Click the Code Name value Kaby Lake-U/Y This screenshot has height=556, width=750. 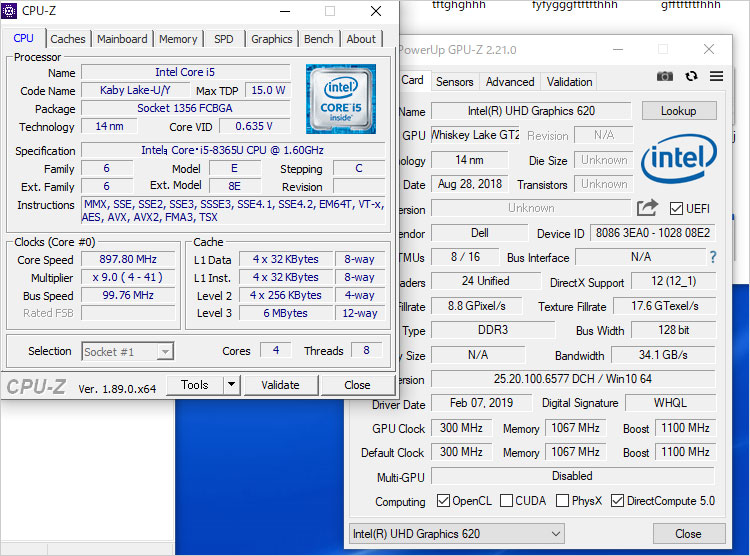point(134,90)
